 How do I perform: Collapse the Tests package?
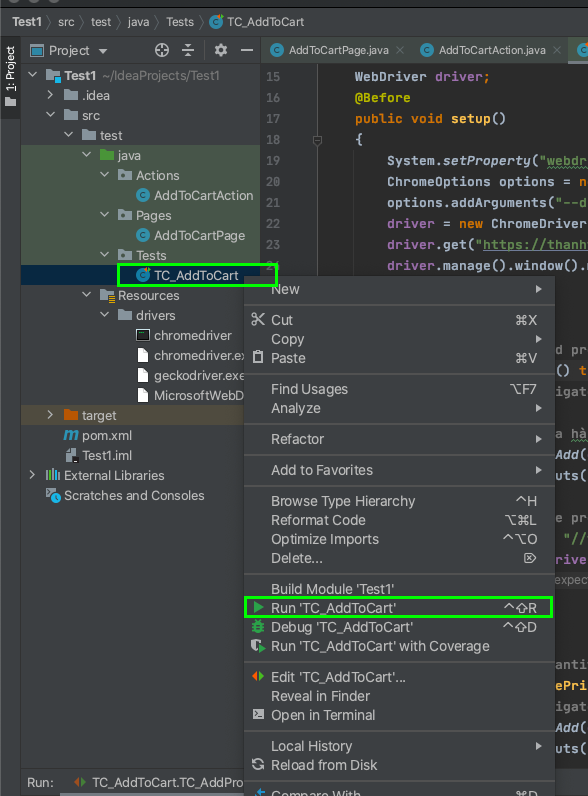[x=105, y=254]
